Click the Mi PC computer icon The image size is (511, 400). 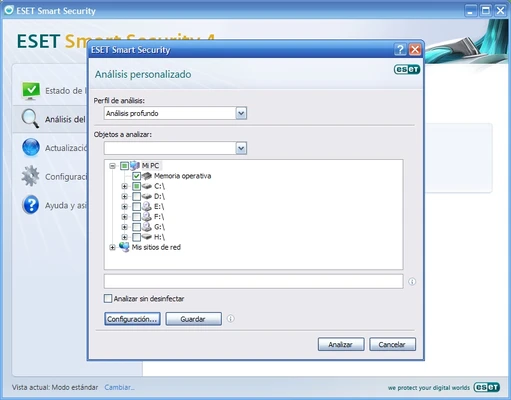pos(135,166)
